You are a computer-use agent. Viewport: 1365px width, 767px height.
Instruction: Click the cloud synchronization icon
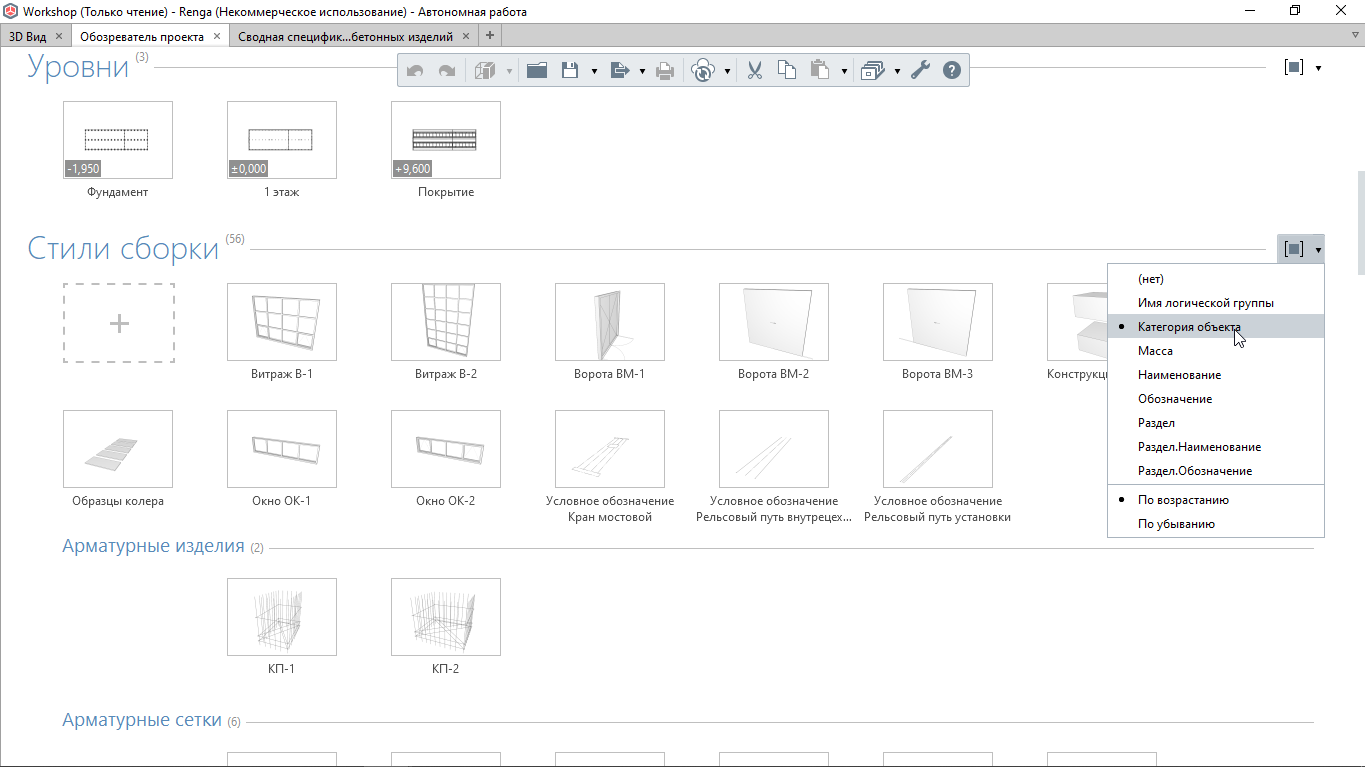point(704,71)
